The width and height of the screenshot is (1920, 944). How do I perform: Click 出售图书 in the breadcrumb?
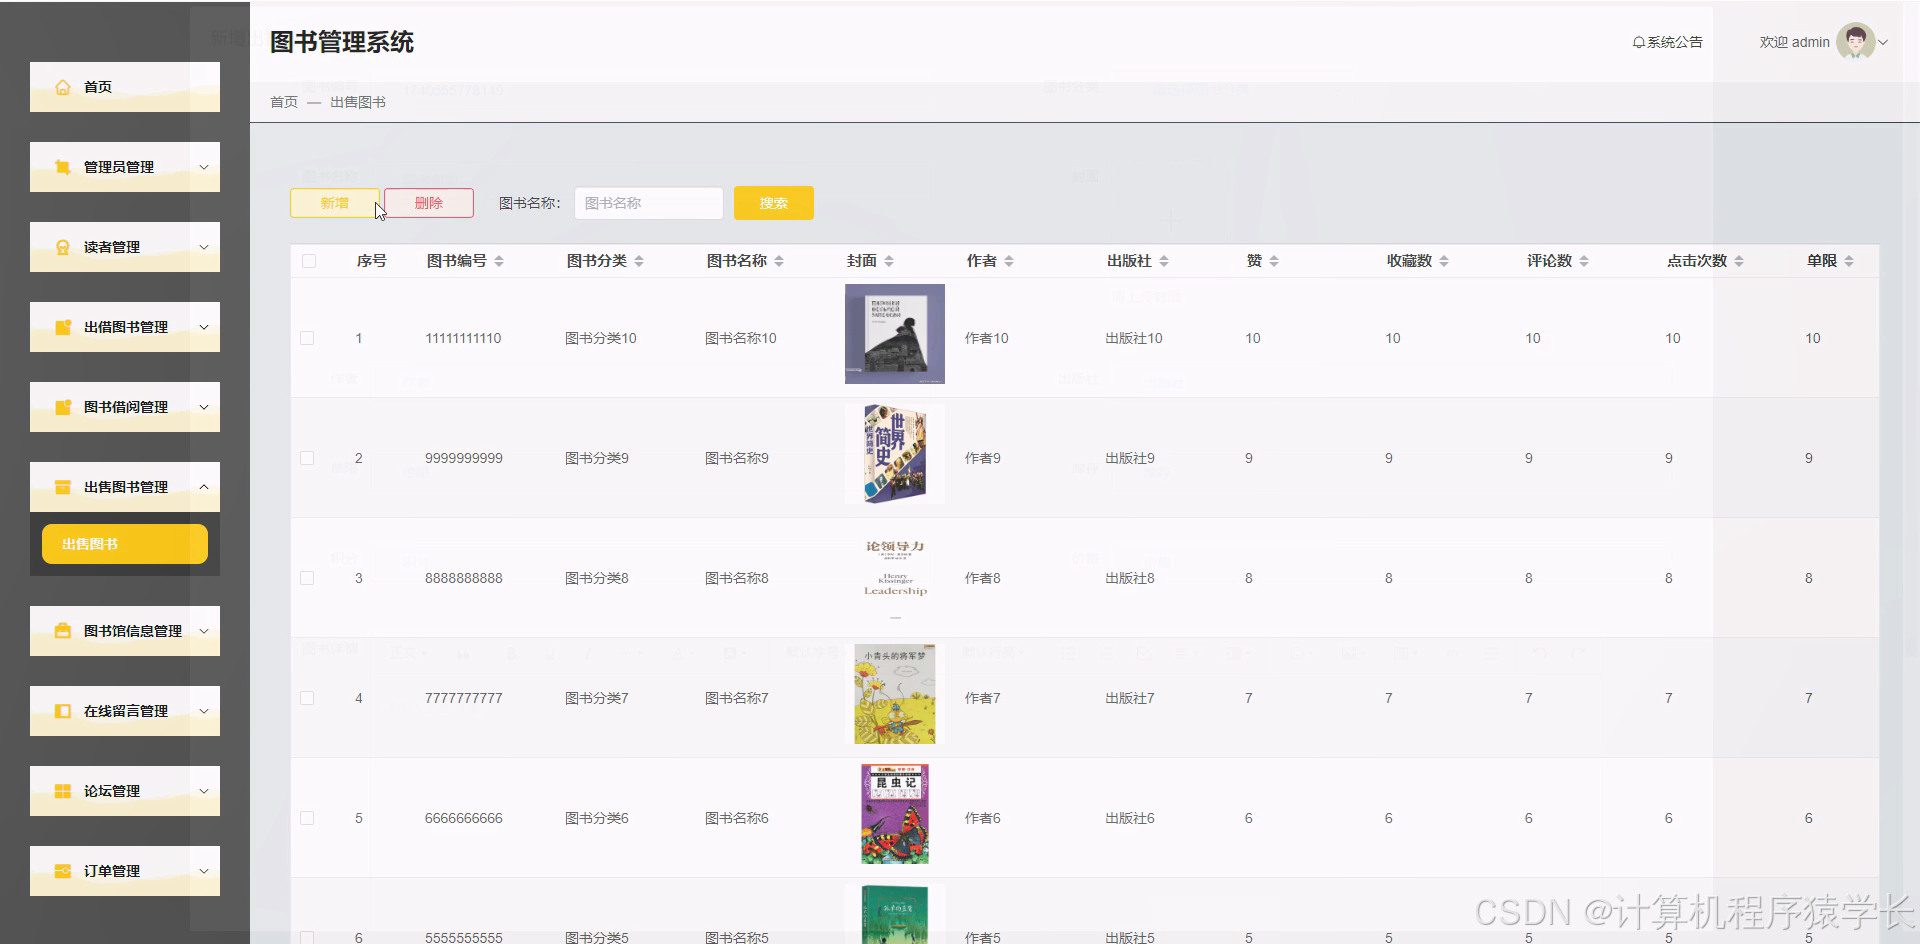pyautogui.click(x=358, y=102)
